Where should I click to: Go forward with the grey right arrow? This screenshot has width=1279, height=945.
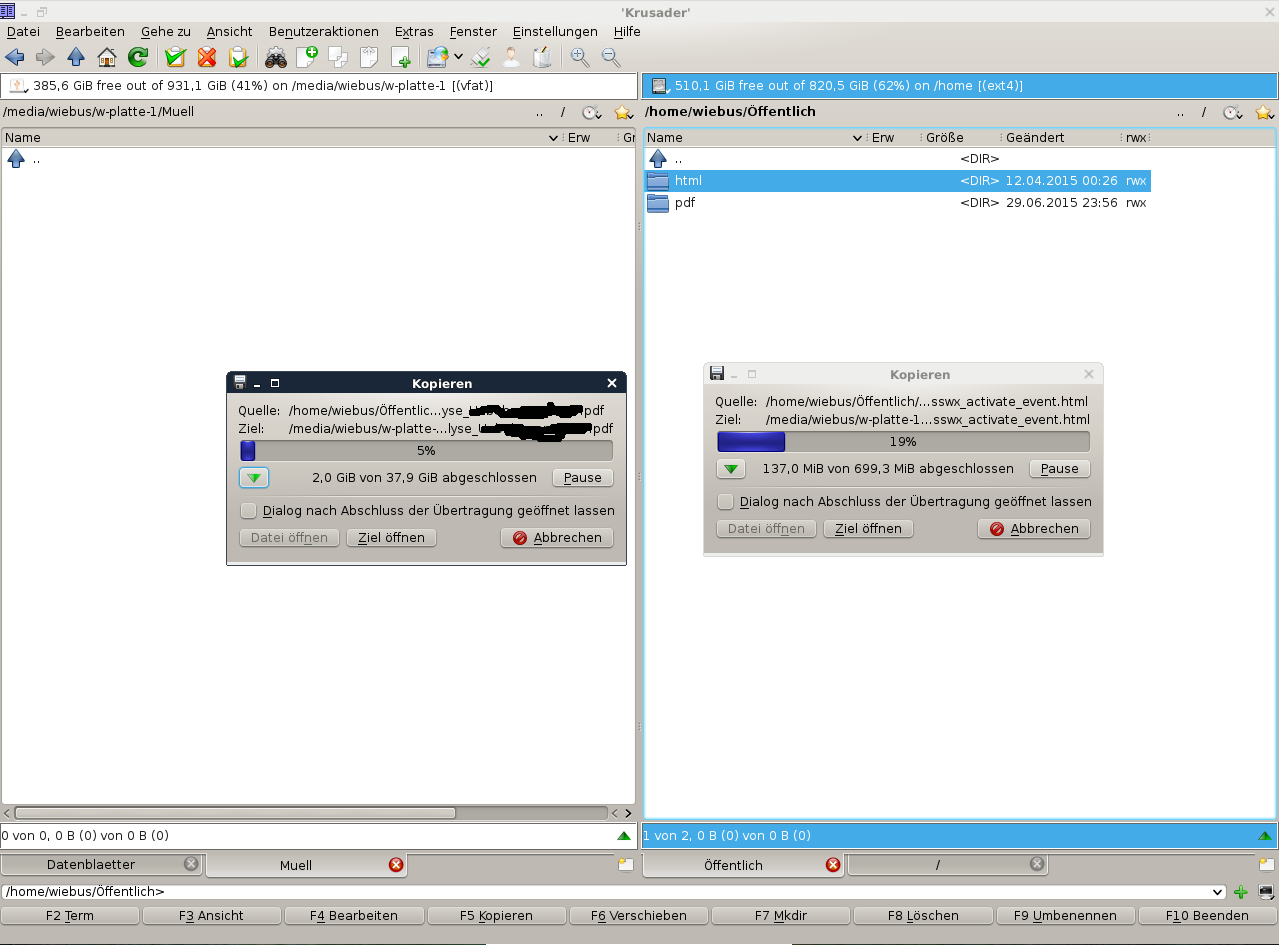[x=46, y=57]
